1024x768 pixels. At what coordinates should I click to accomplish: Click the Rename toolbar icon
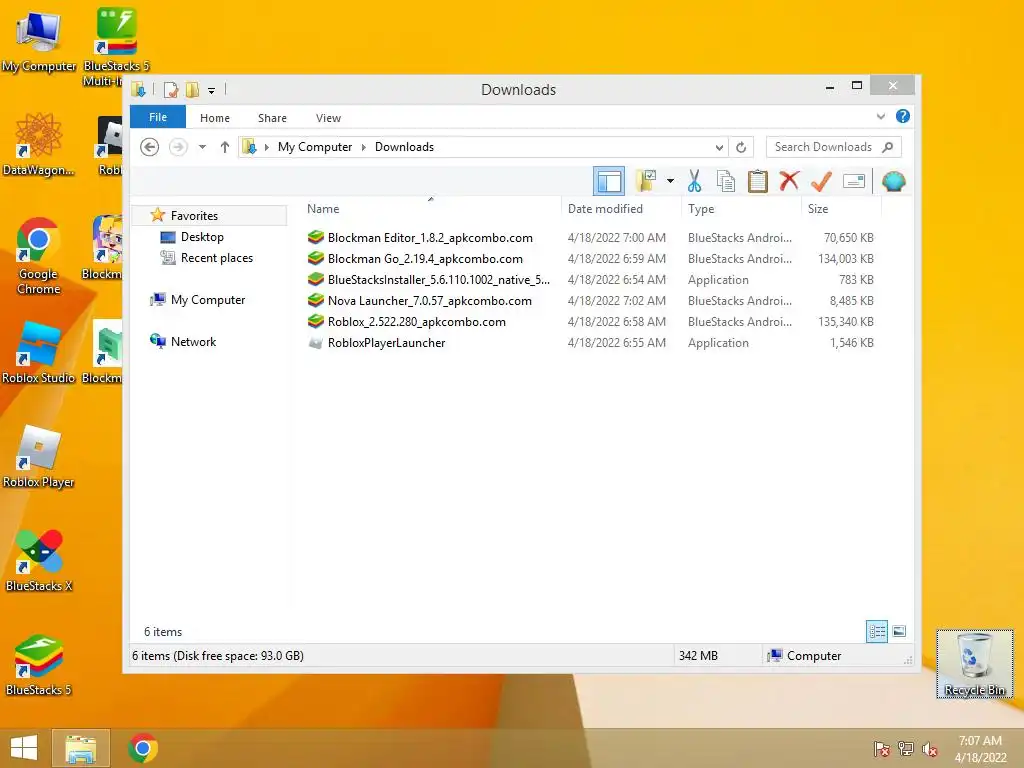click(x=854, y=181)
